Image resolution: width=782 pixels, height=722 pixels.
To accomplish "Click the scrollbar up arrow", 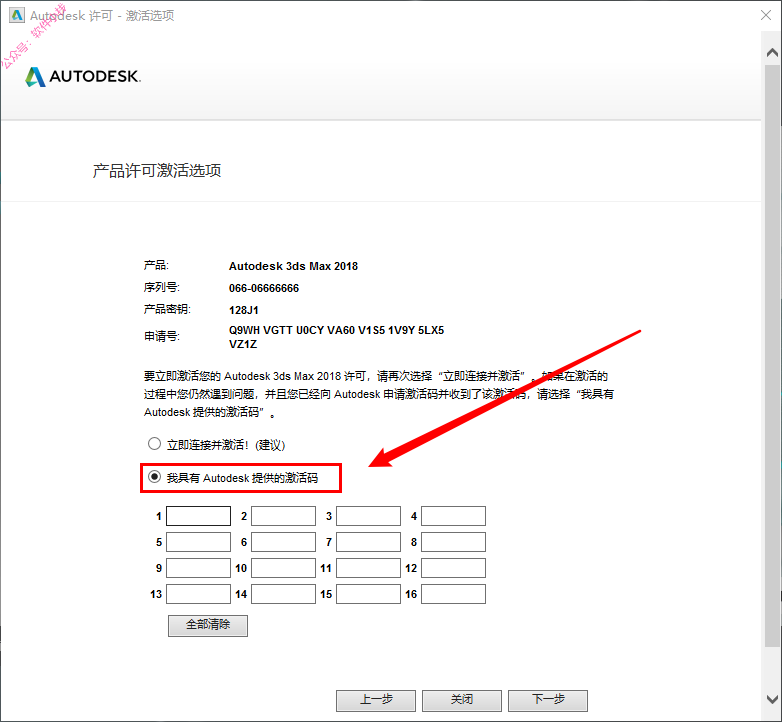I will coord(772,52).
